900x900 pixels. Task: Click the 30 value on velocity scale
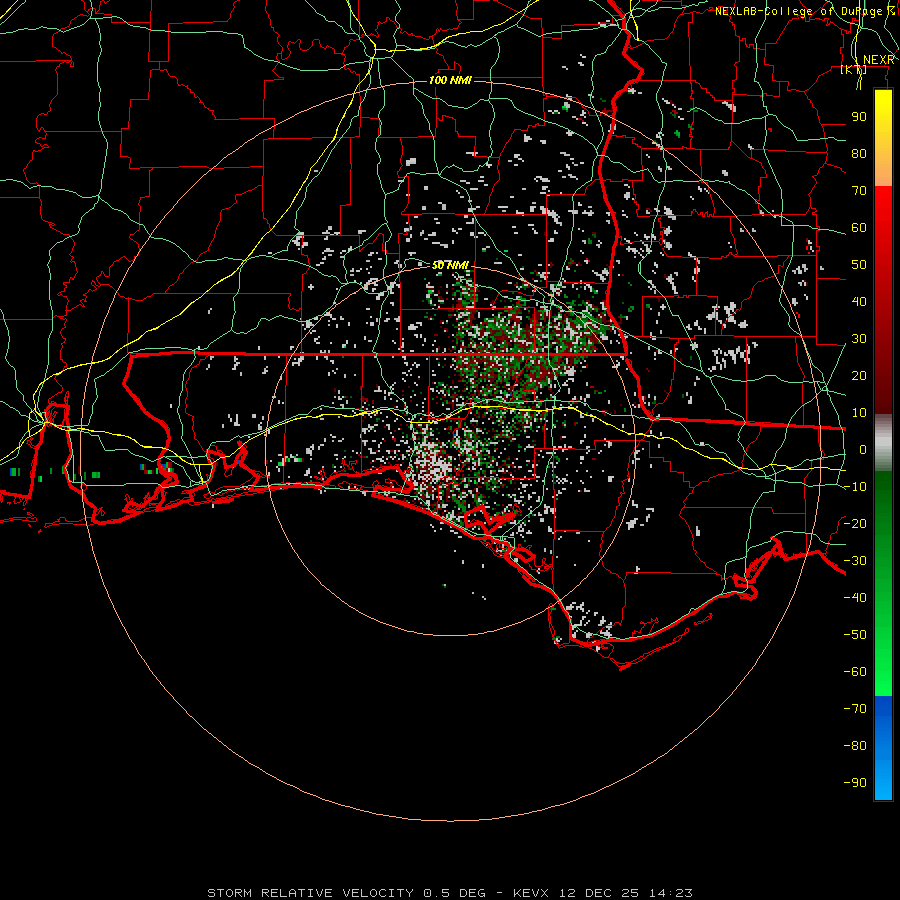point(859,339)
